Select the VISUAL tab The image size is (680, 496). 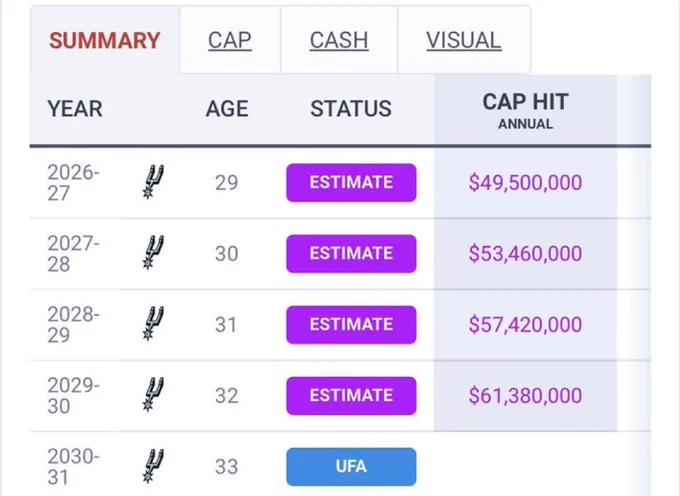(x=464, y=40)
